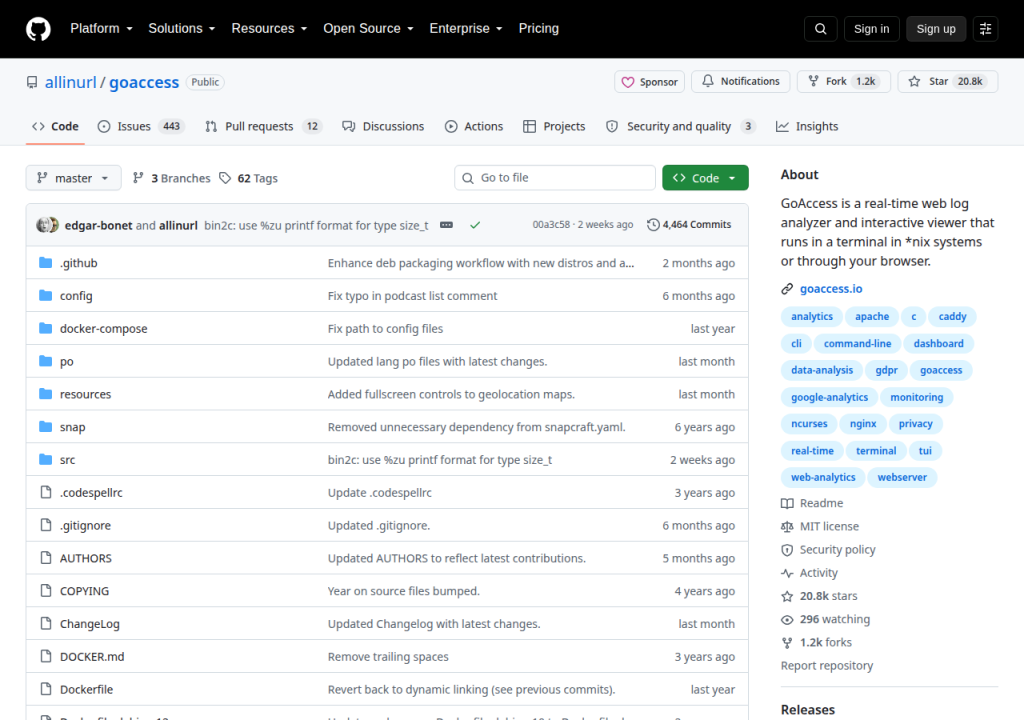Open the snap folder
Screen dimensions: 1024x720
[72, 427]
